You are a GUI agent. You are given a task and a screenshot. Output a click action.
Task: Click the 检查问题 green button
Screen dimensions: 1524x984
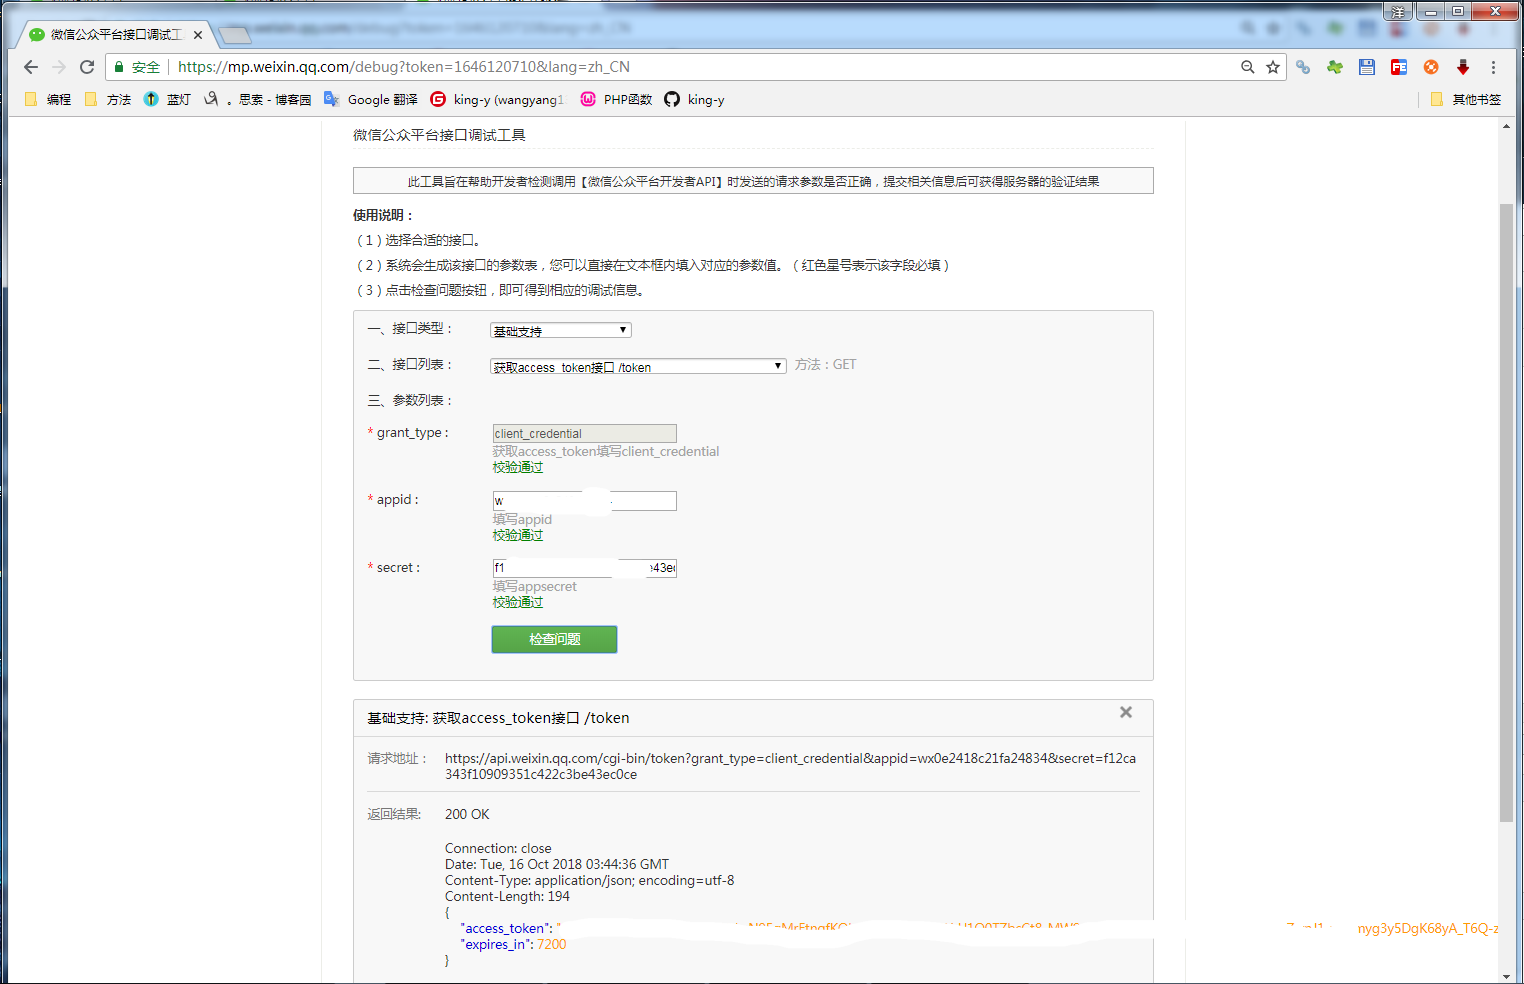click(x=554, y=639)
